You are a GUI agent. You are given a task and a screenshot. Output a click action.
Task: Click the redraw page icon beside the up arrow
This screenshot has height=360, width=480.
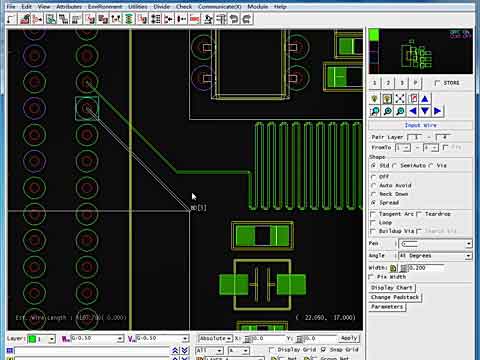(413, 99)
